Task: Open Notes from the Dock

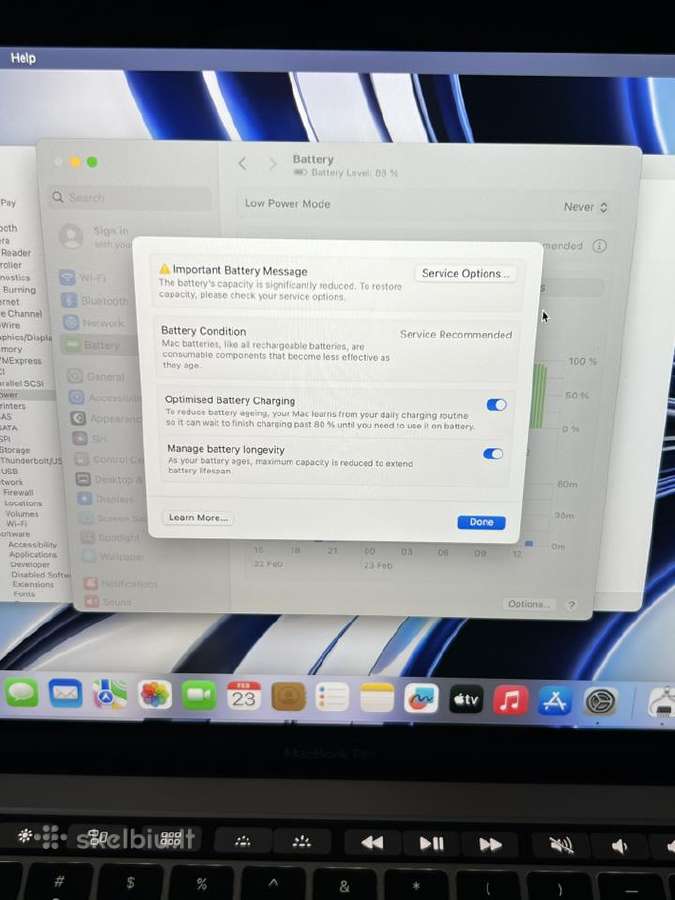Action: click(x=377, y=698)
